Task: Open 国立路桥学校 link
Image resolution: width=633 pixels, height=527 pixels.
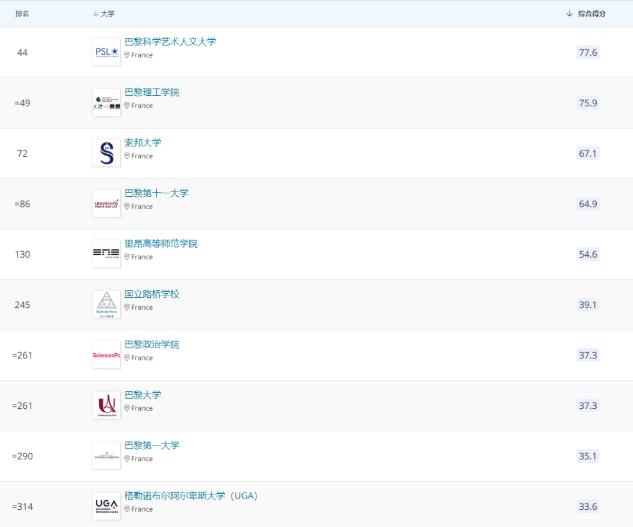Action: 152,294
